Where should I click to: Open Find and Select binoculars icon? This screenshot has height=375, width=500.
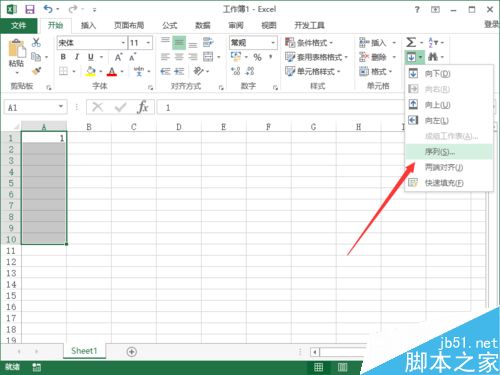(433, 57)
